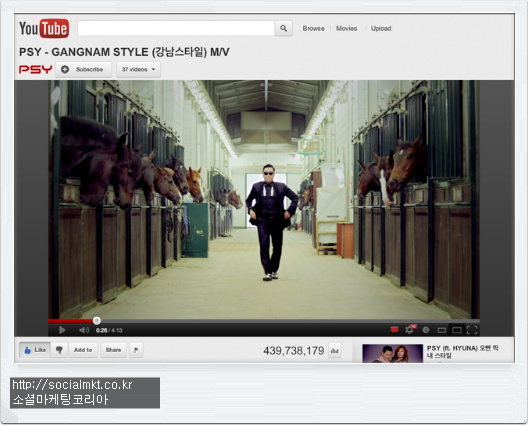This screenshot has height=425, width=528.
Task: Open PSY (ft. HYUNA) related video title
Action: pyautogui.click(x=463, y=352)
